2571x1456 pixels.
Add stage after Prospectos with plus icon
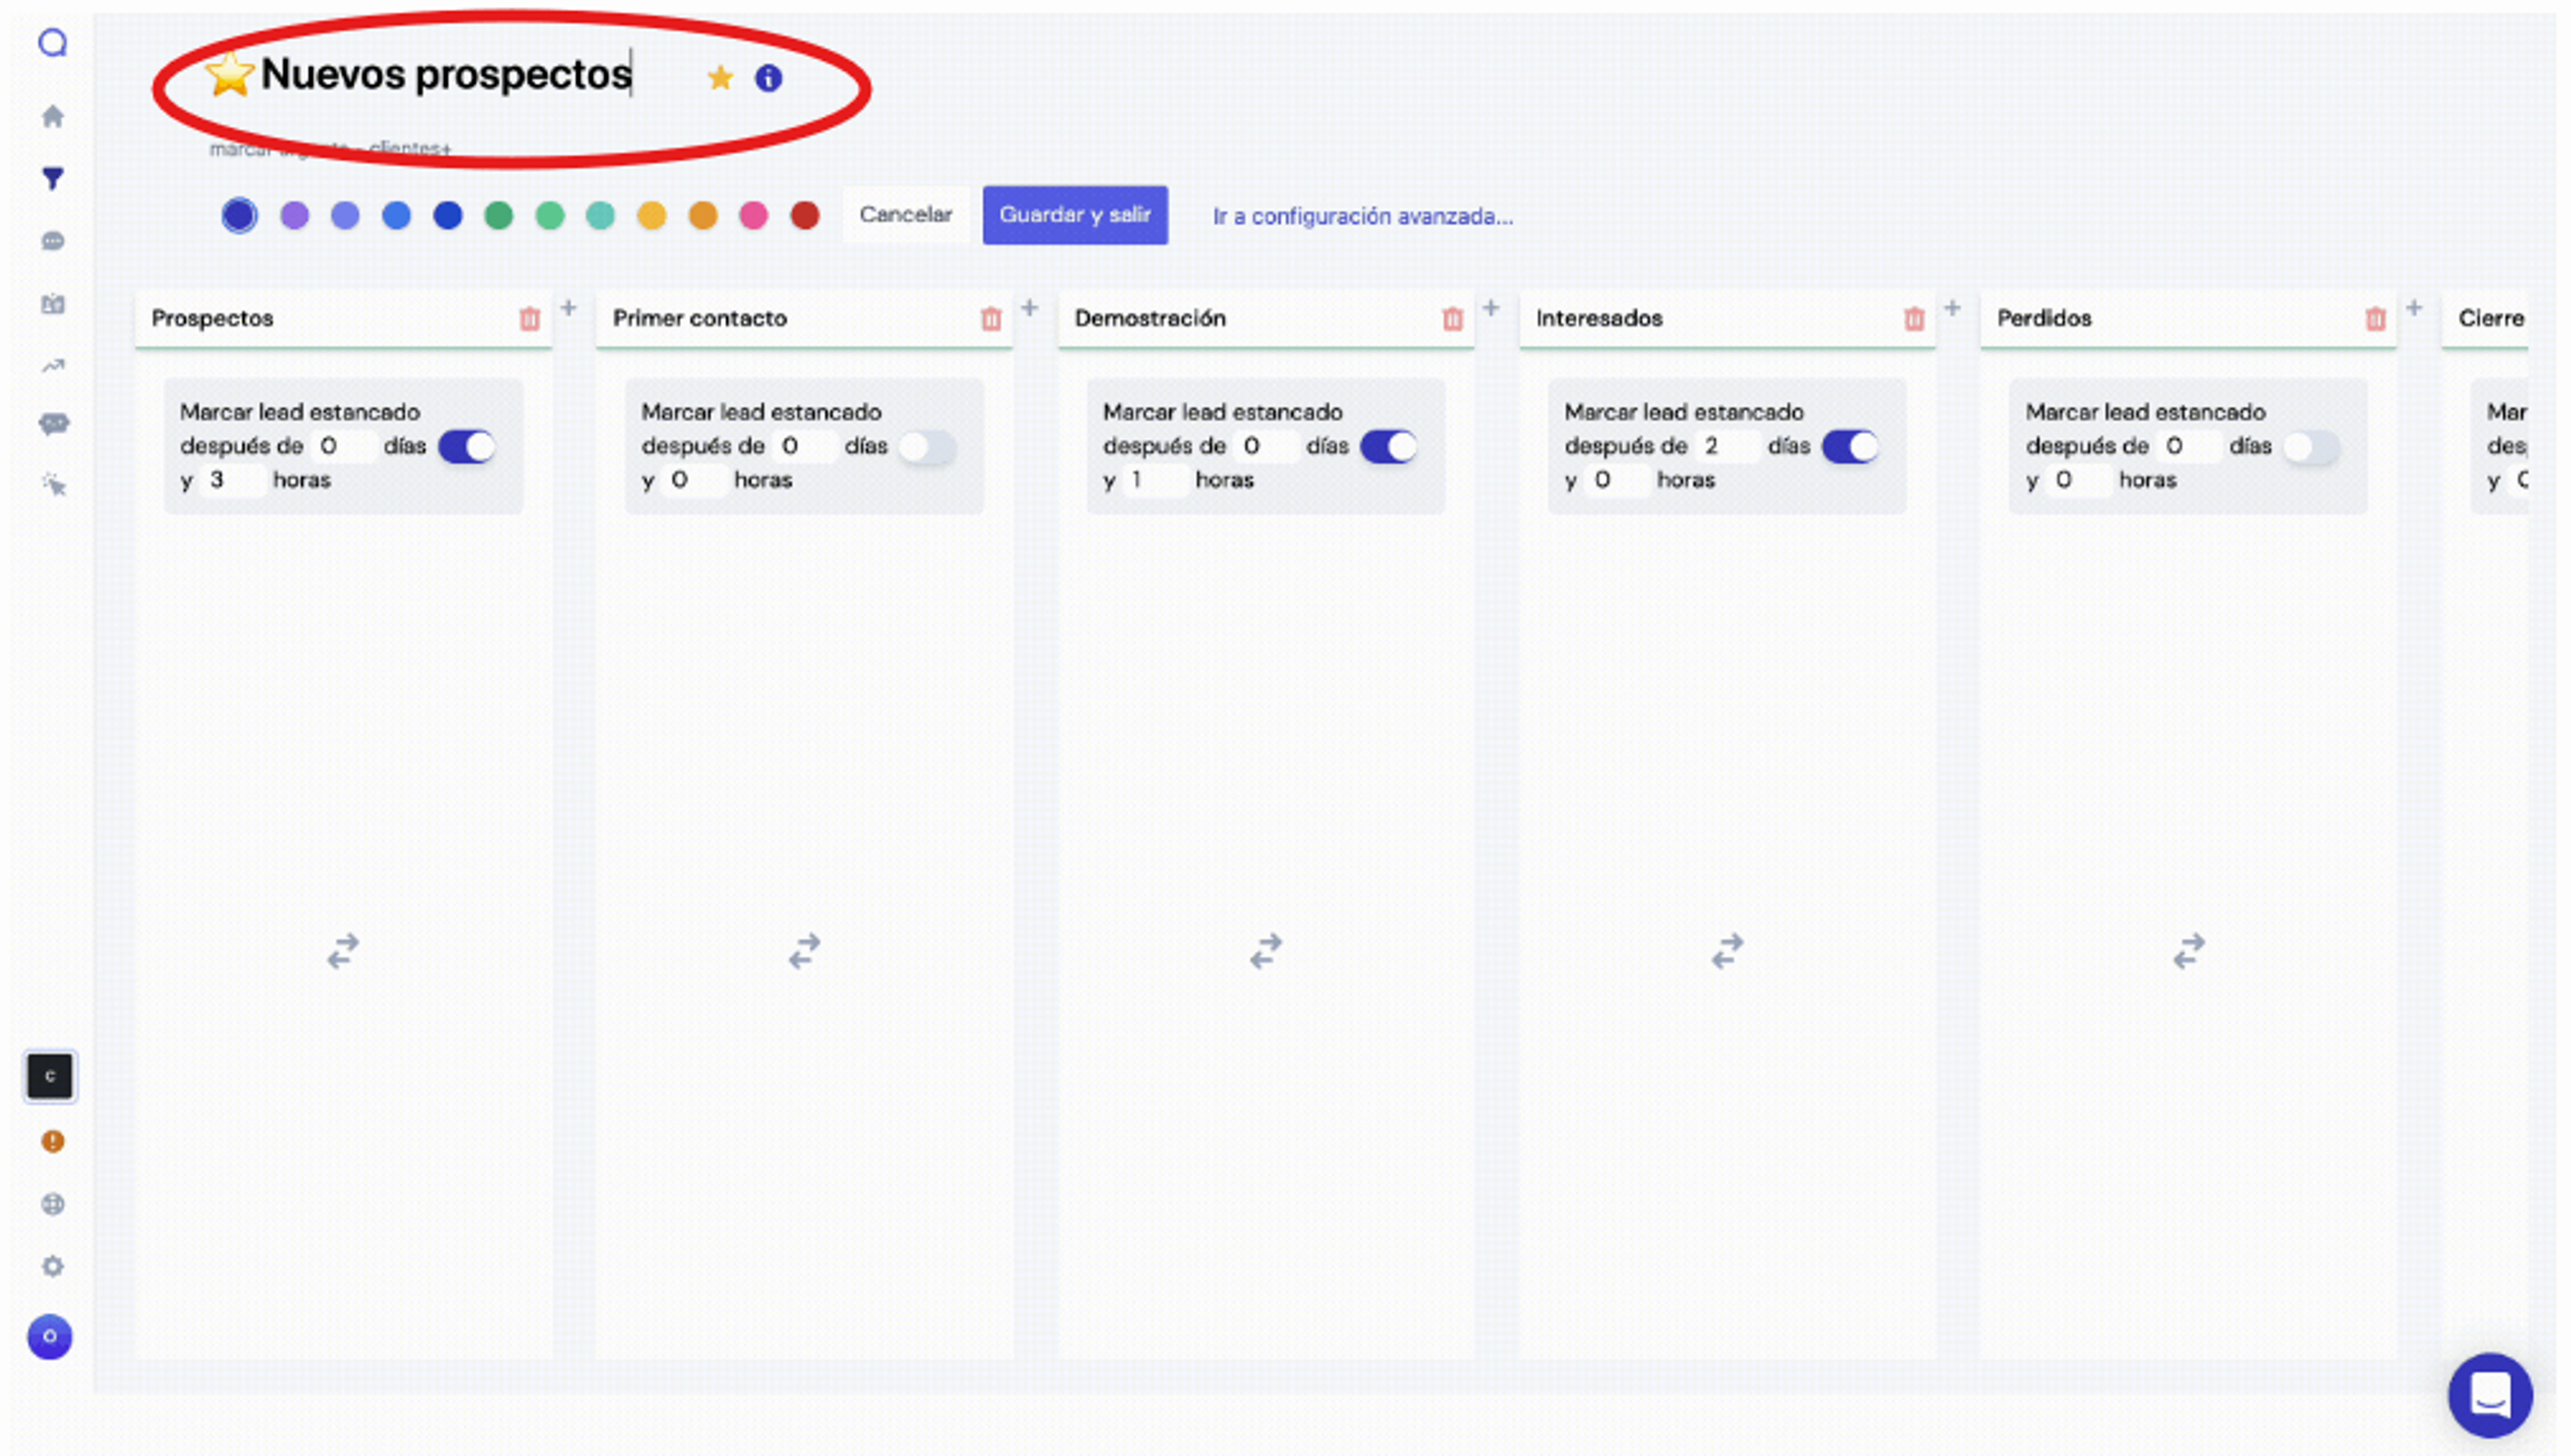(x=568, y=308)
